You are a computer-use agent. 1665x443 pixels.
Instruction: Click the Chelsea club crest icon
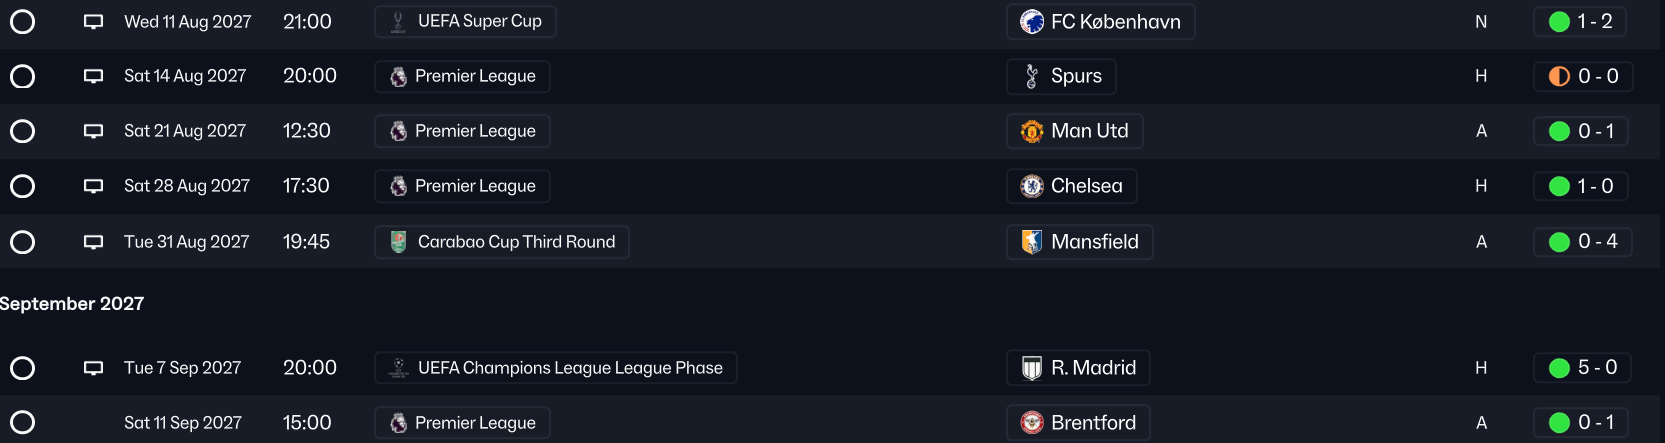pos(1032,186)
